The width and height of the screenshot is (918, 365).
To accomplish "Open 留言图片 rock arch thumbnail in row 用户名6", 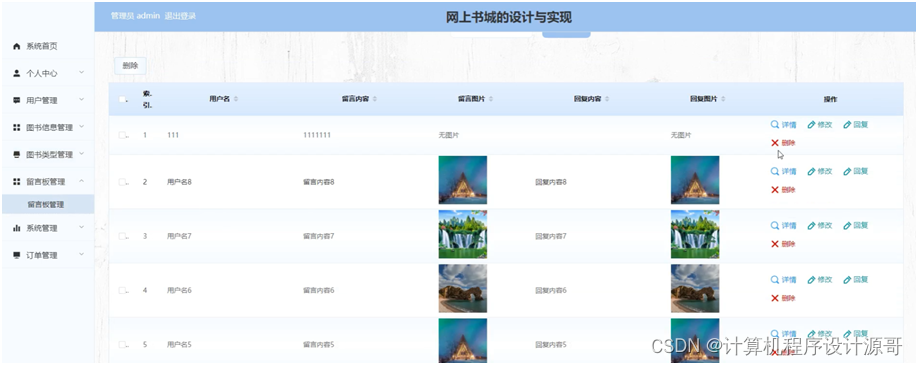I will point(463,288).
